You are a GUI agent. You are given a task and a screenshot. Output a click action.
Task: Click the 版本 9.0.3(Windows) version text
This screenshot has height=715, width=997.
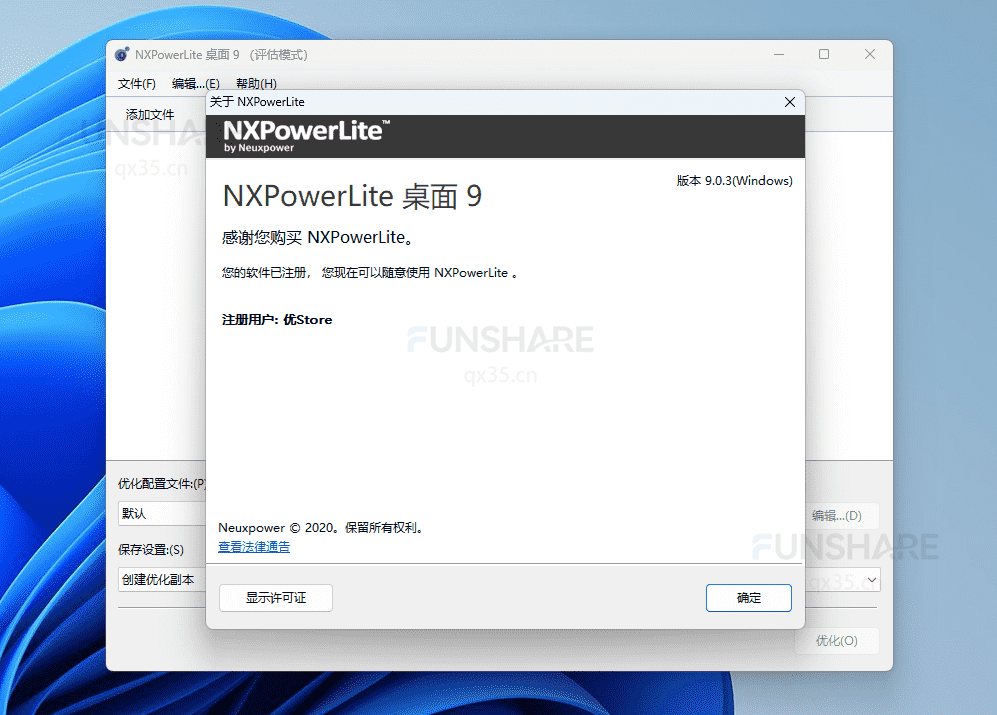(x=734, y=181)
